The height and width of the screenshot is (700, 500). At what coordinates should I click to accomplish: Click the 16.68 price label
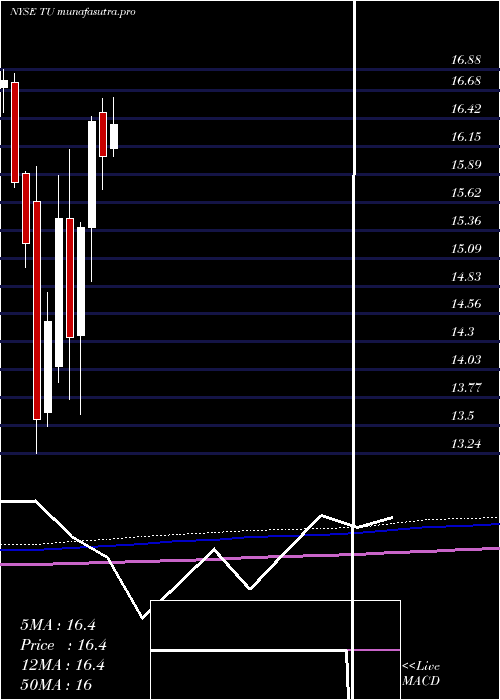coord(466,81)
